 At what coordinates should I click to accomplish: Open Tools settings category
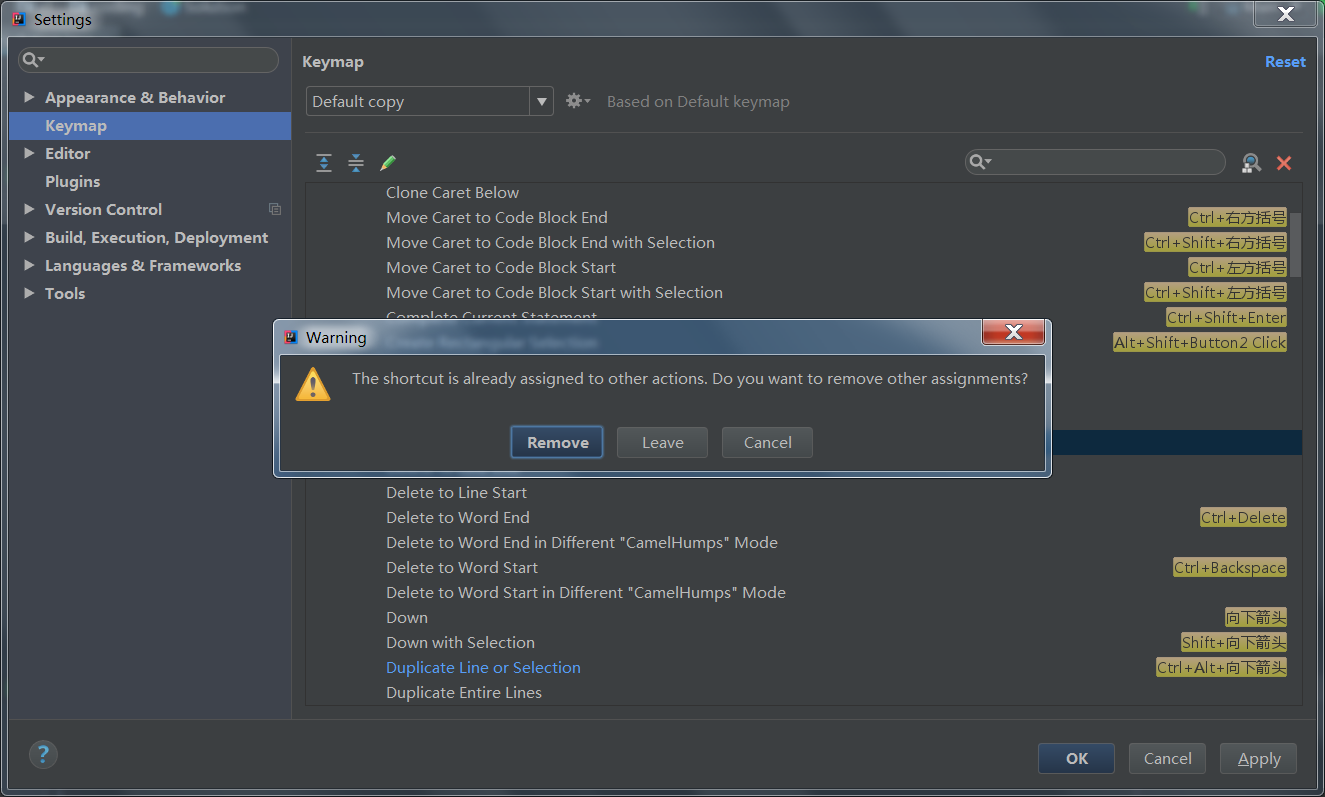(x=65, y=293)
